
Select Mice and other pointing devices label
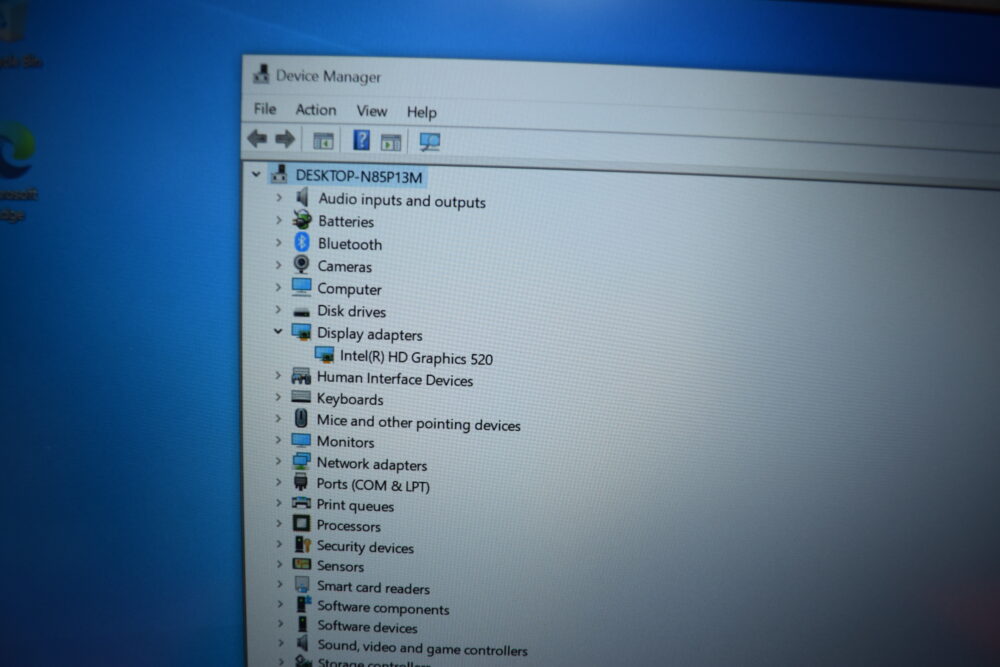pos(418,423)
